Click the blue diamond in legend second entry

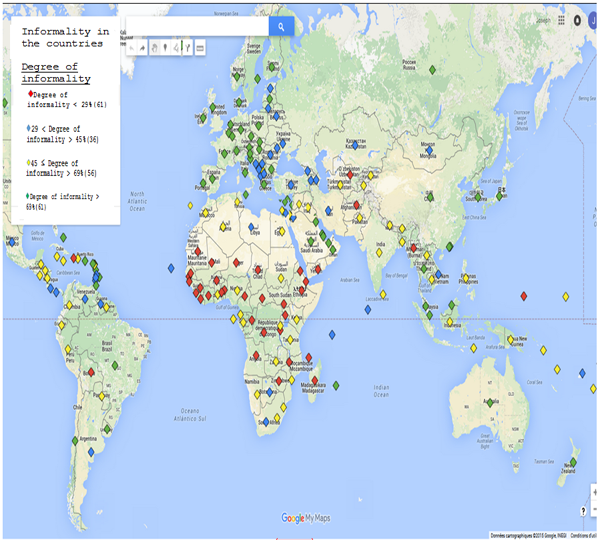coord(28,128)
